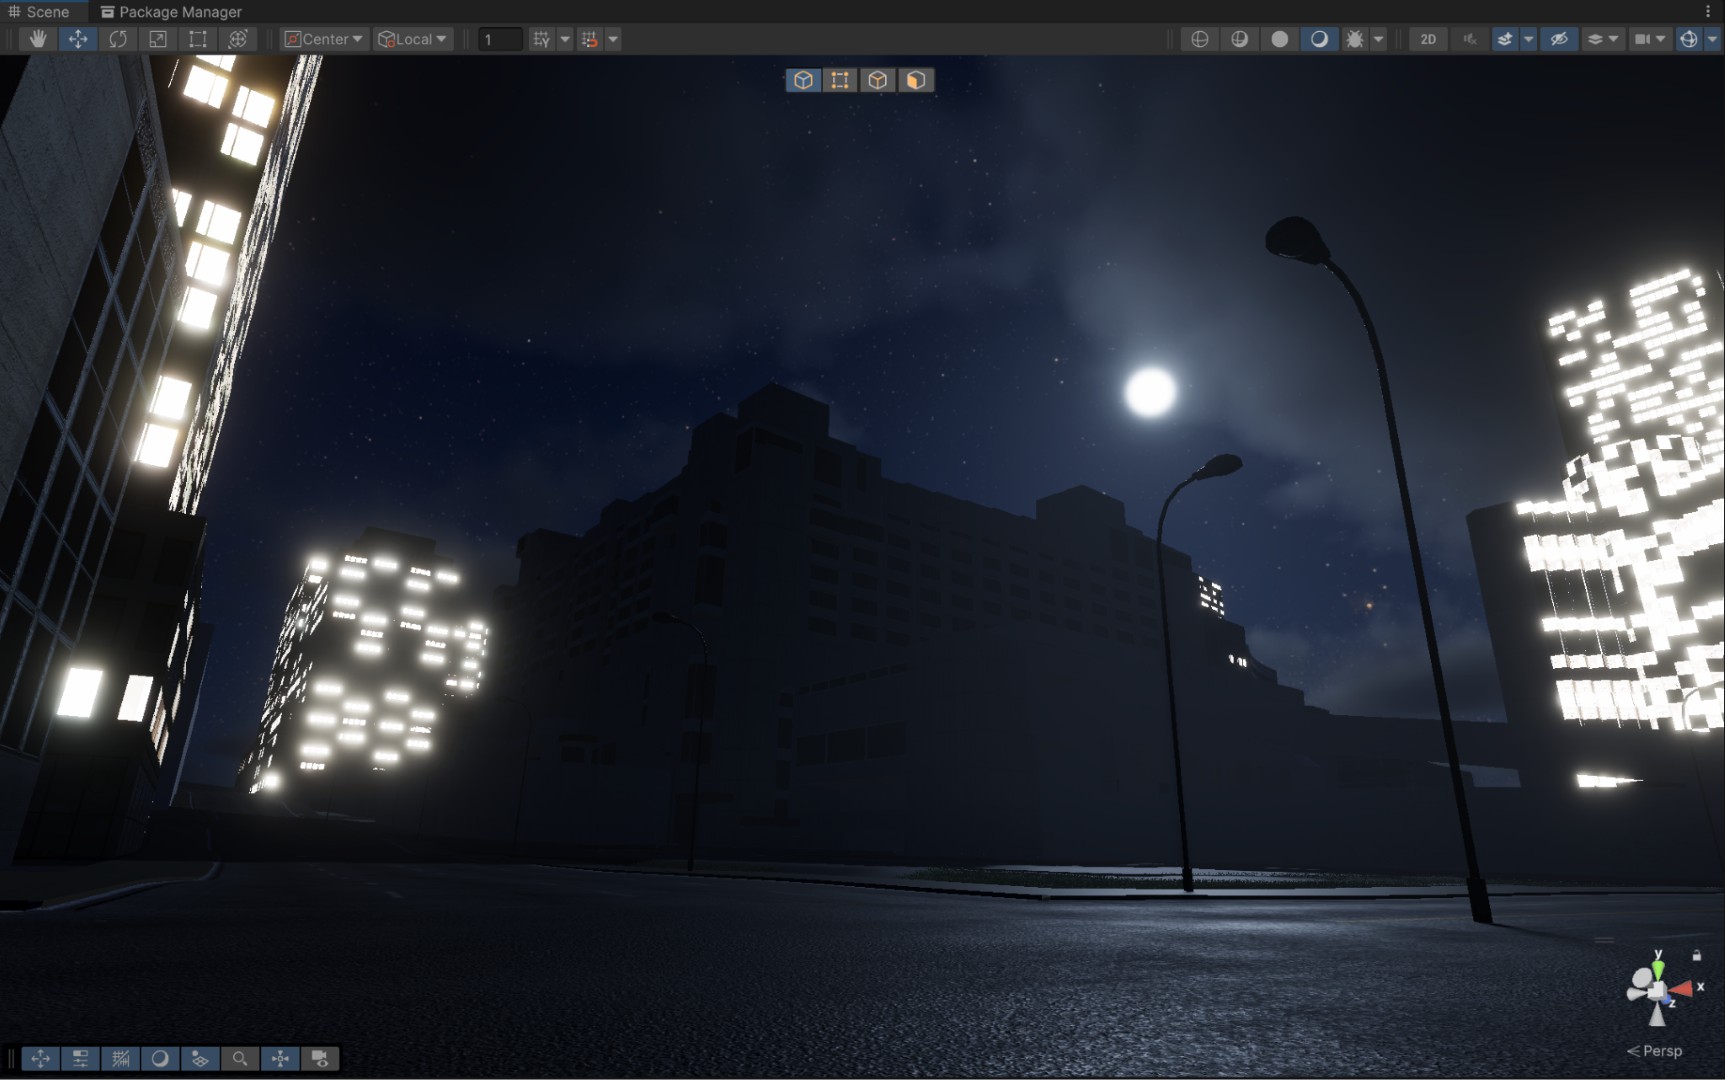This screenshot has width=1725, height=1080.
Task: Select the Rotate tool
Action: click(118, 39)
